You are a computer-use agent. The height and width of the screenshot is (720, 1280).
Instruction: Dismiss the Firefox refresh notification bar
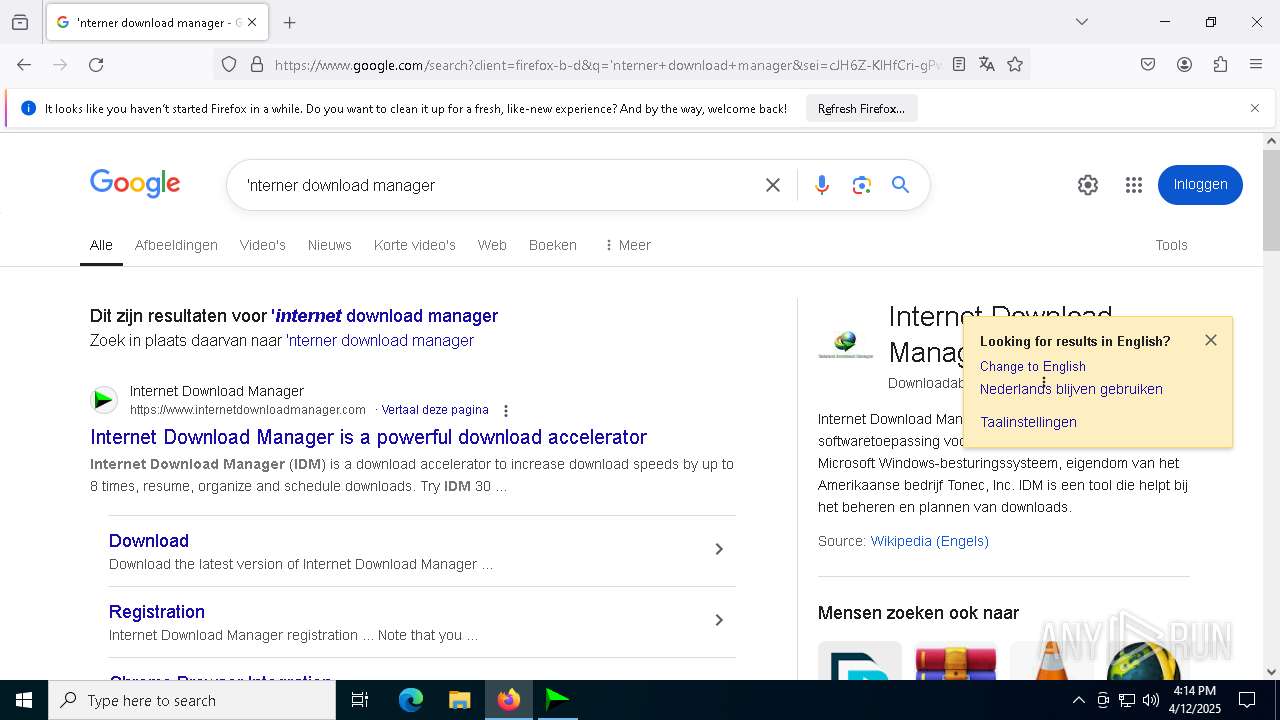coord(1255,108)
